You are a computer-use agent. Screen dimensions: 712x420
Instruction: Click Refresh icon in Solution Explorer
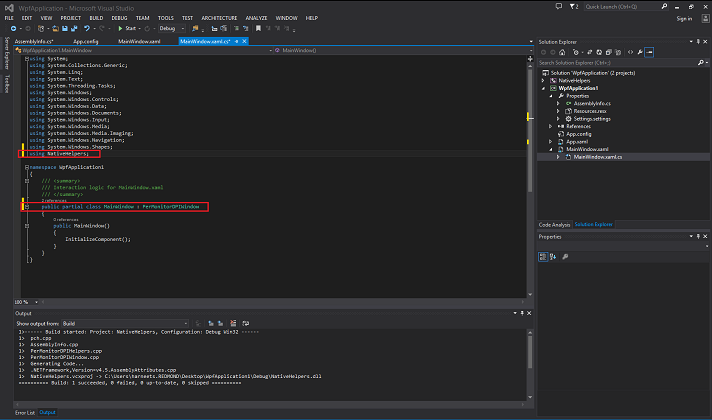point(599,52)
